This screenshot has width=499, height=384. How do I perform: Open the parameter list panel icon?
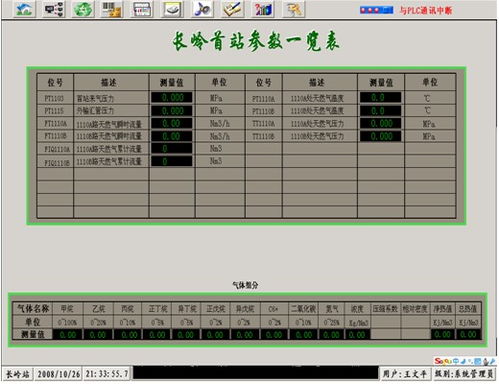tap(142, 9)
